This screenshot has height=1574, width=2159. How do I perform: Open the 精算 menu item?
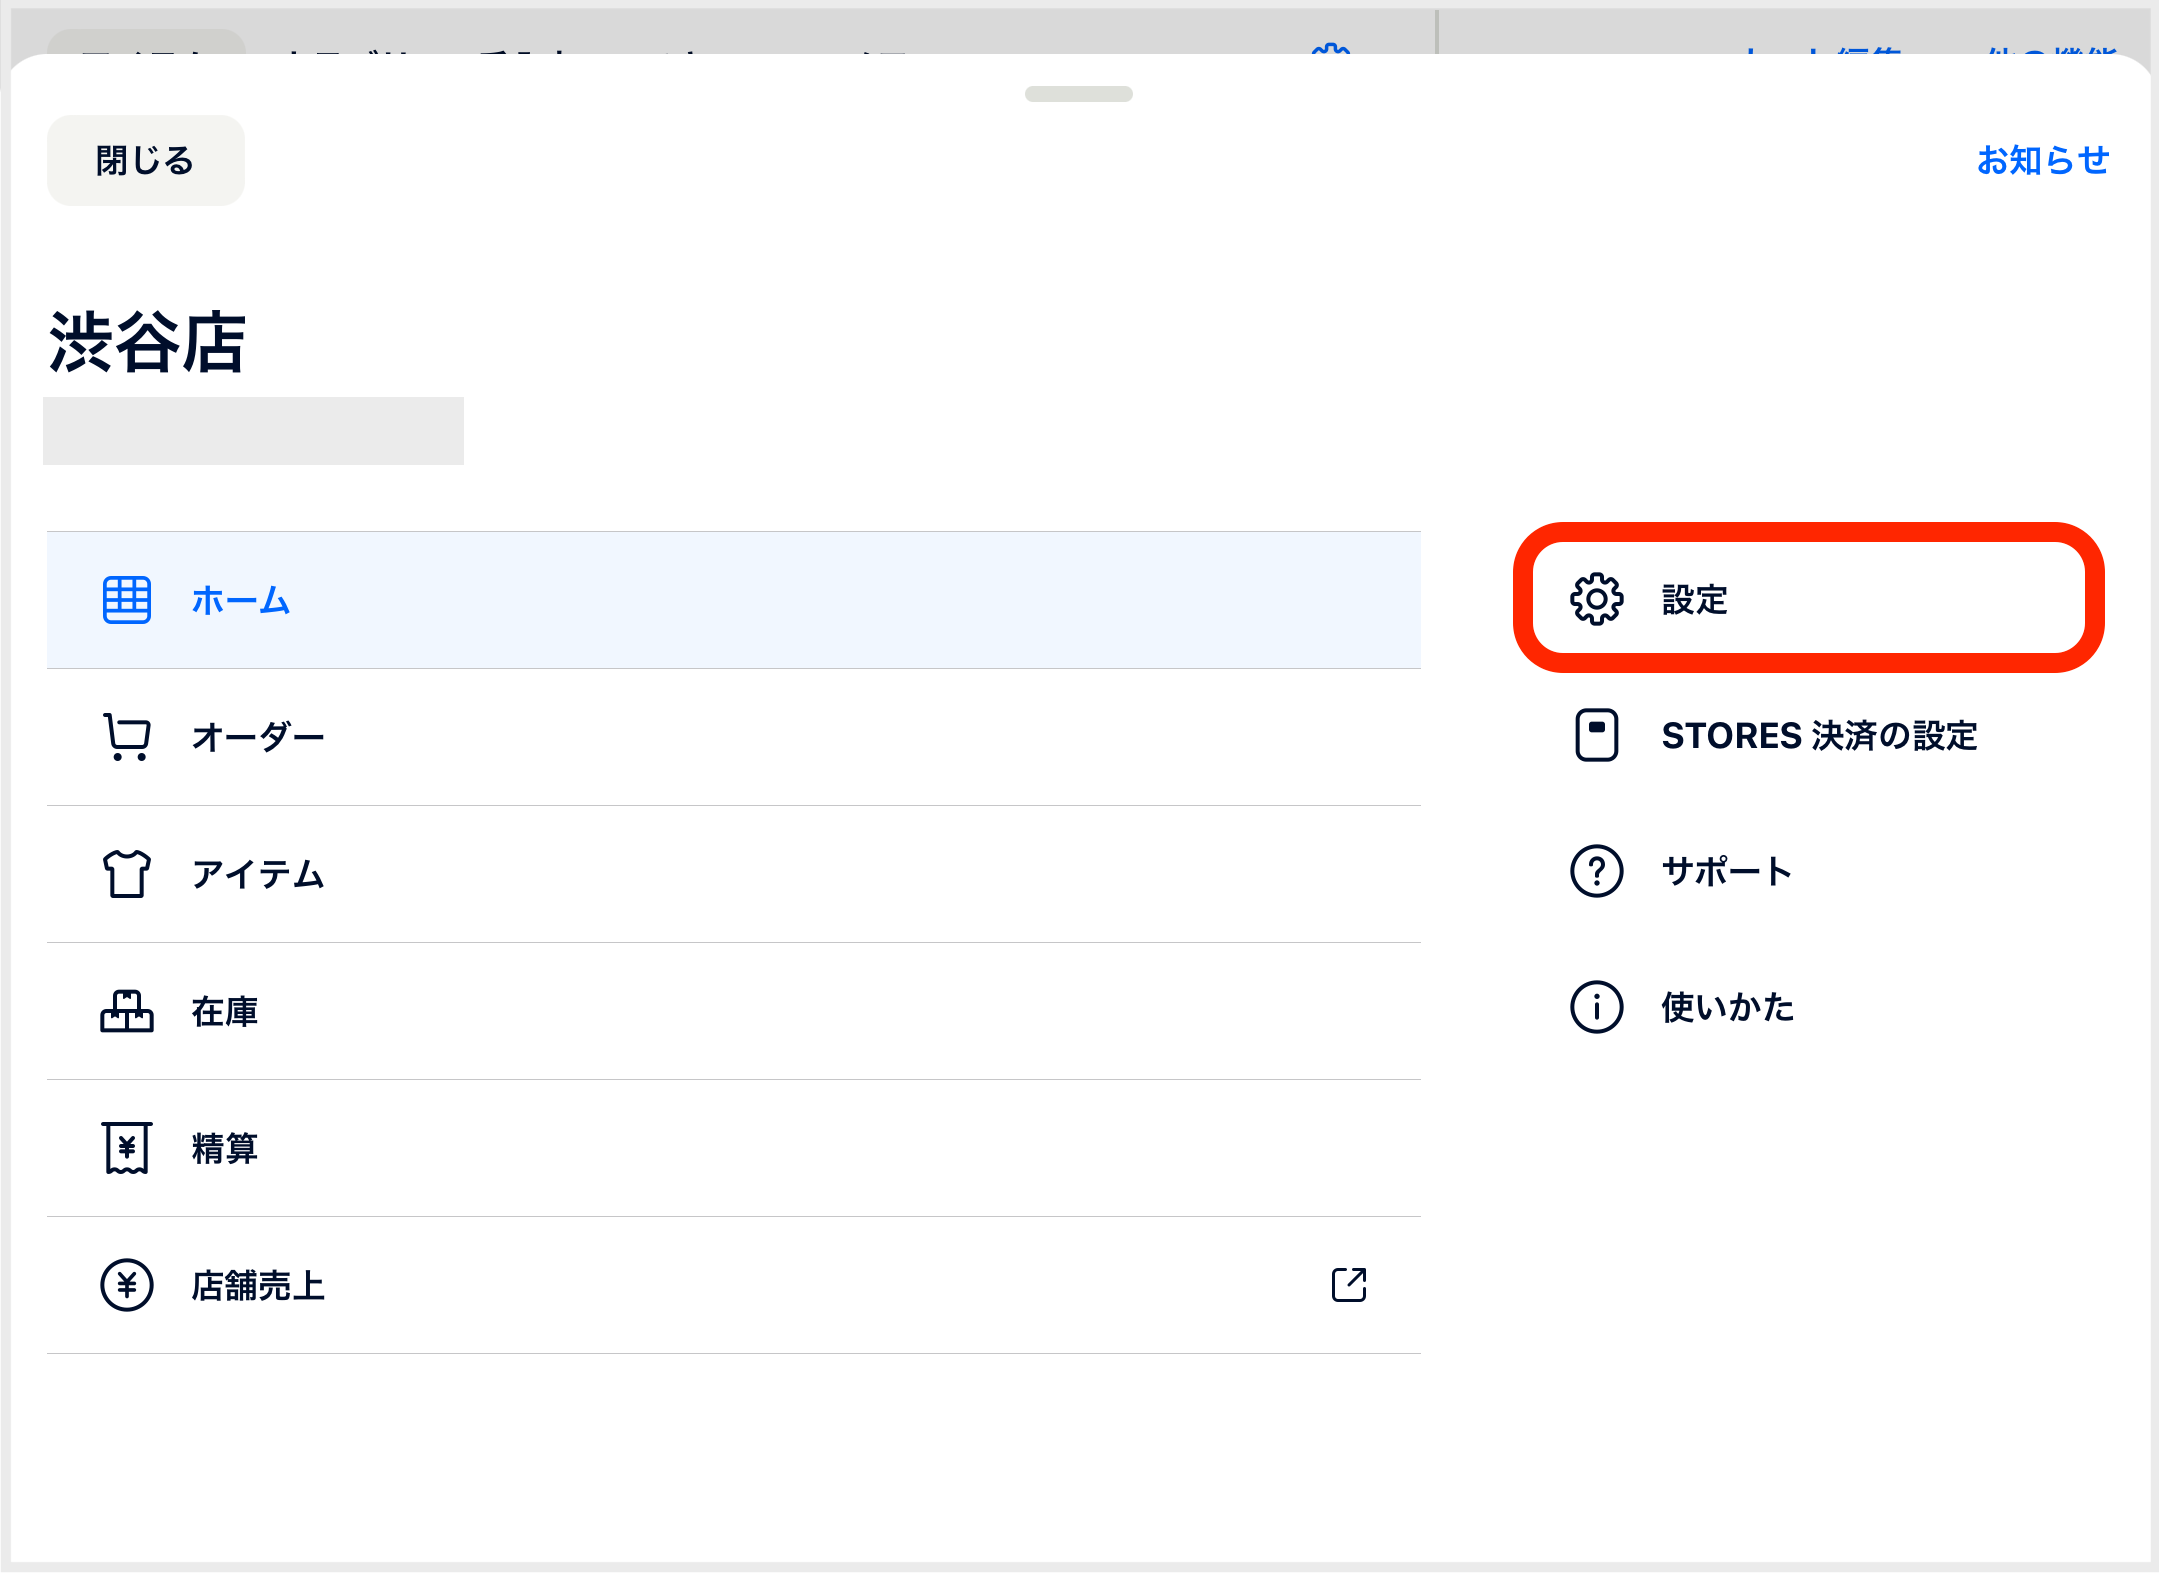tap(734, 1148)
